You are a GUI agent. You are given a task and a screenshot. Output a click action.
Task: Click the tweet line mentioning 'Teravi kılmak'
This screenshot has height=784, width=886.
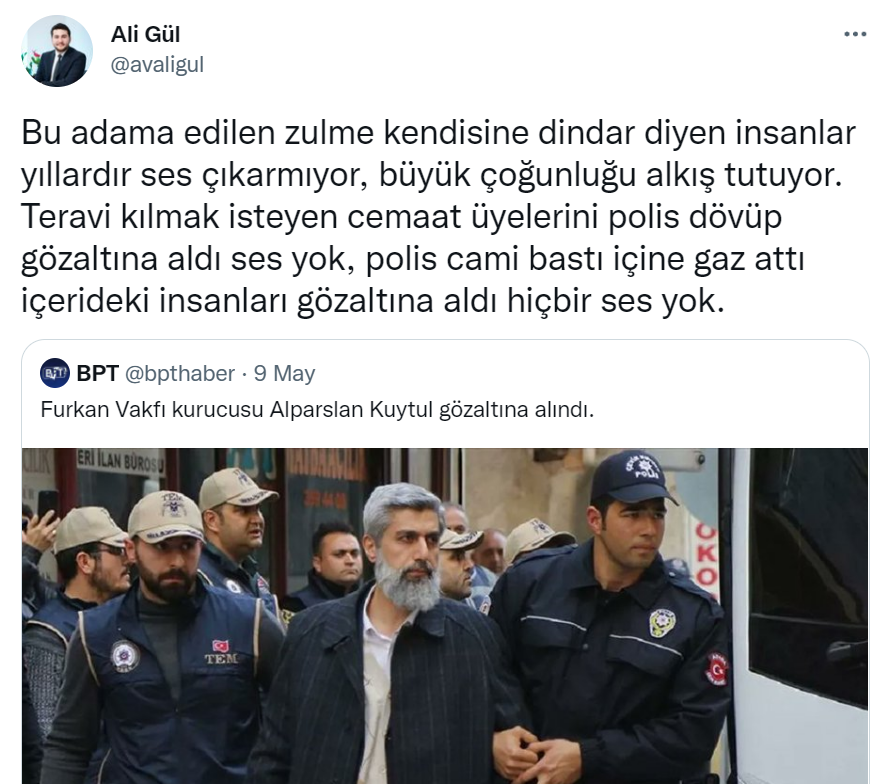pyautogui.click(x=401, y=217)
